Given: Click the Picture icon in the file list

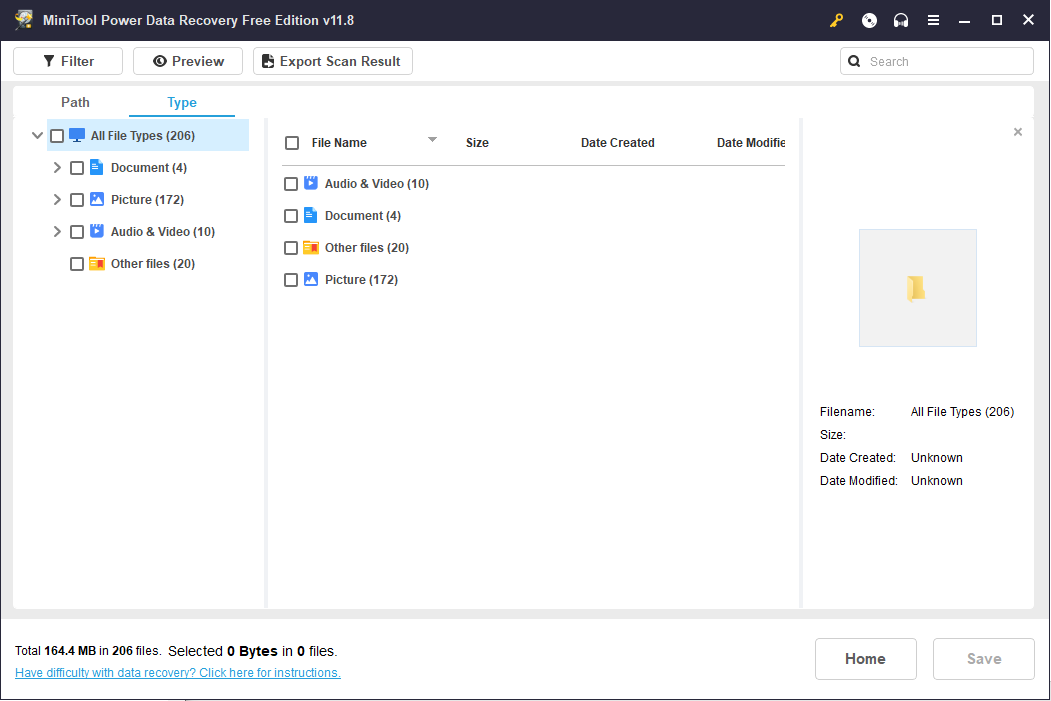Looking at the screenshot, I should point(311,280).
